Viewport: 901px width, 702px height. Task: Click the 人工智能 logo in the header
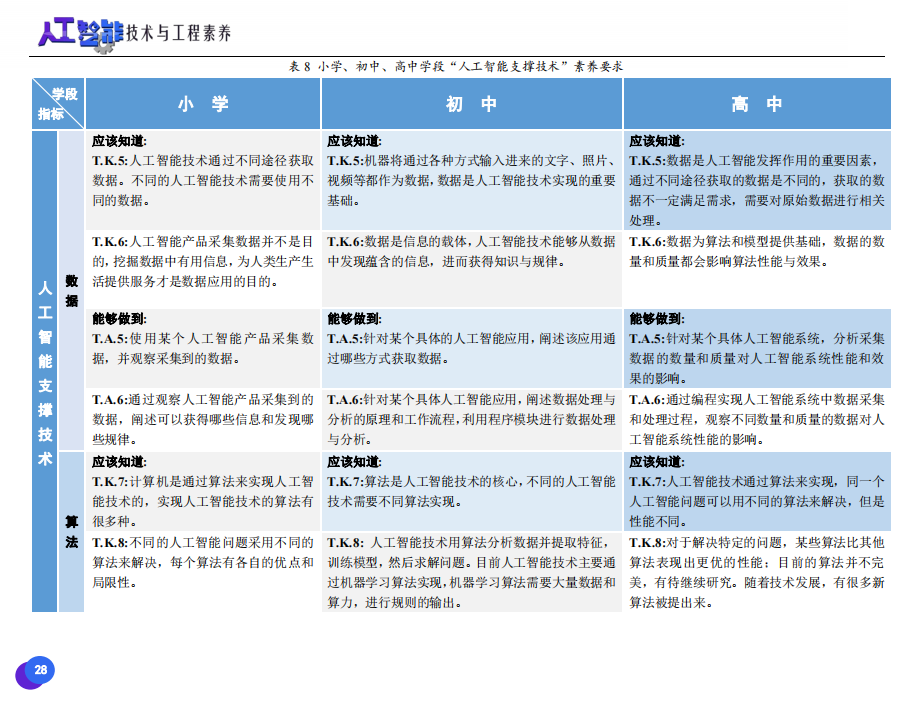point(80,31)
